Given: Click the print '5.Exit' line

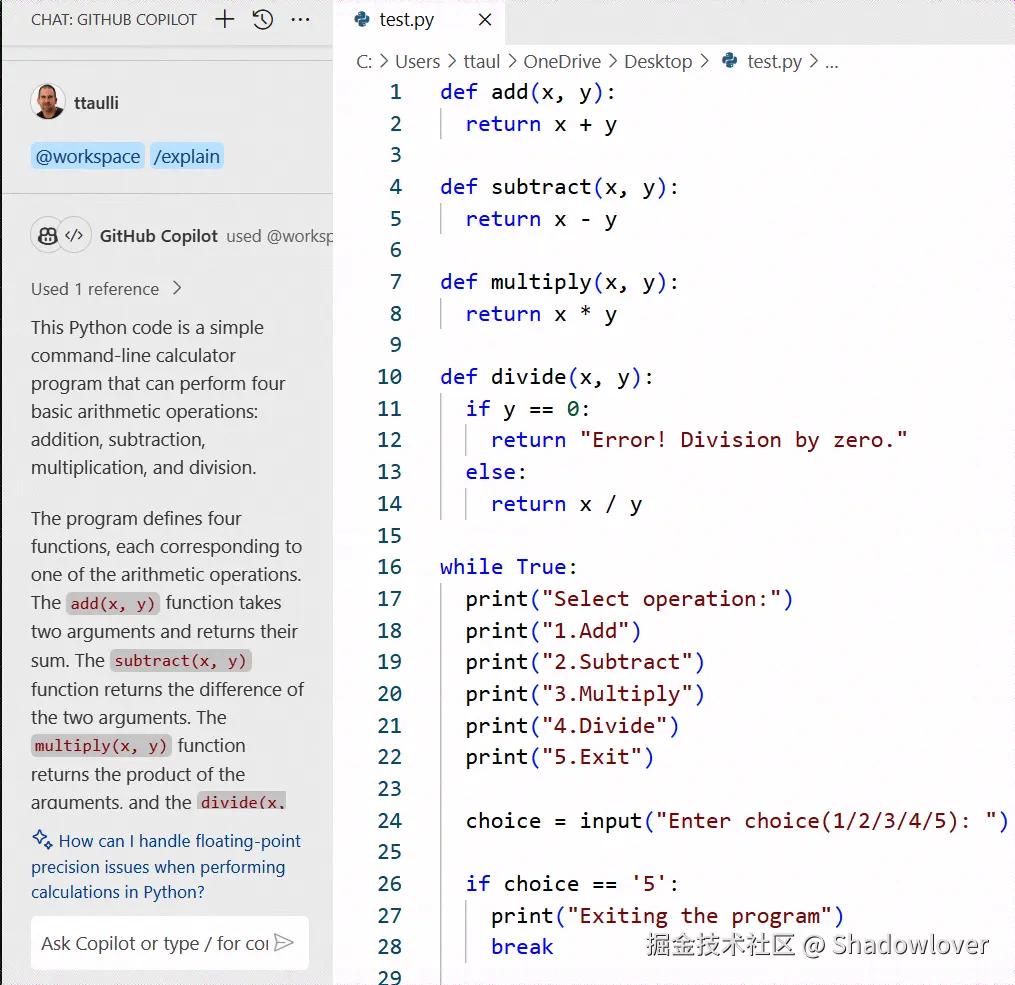Looking at the screenshot, I should [559, 757].
